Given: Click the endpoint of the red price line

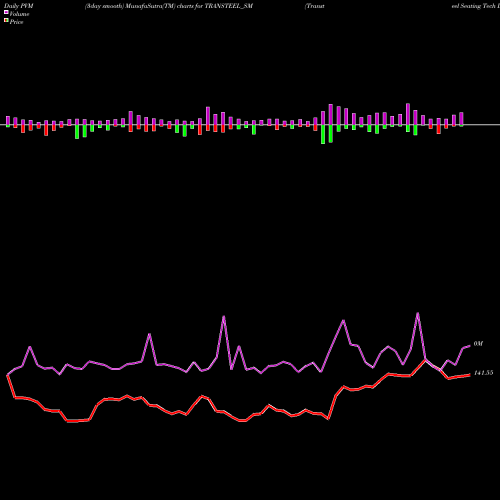Looking at the screenshot, I should point(470,375).
